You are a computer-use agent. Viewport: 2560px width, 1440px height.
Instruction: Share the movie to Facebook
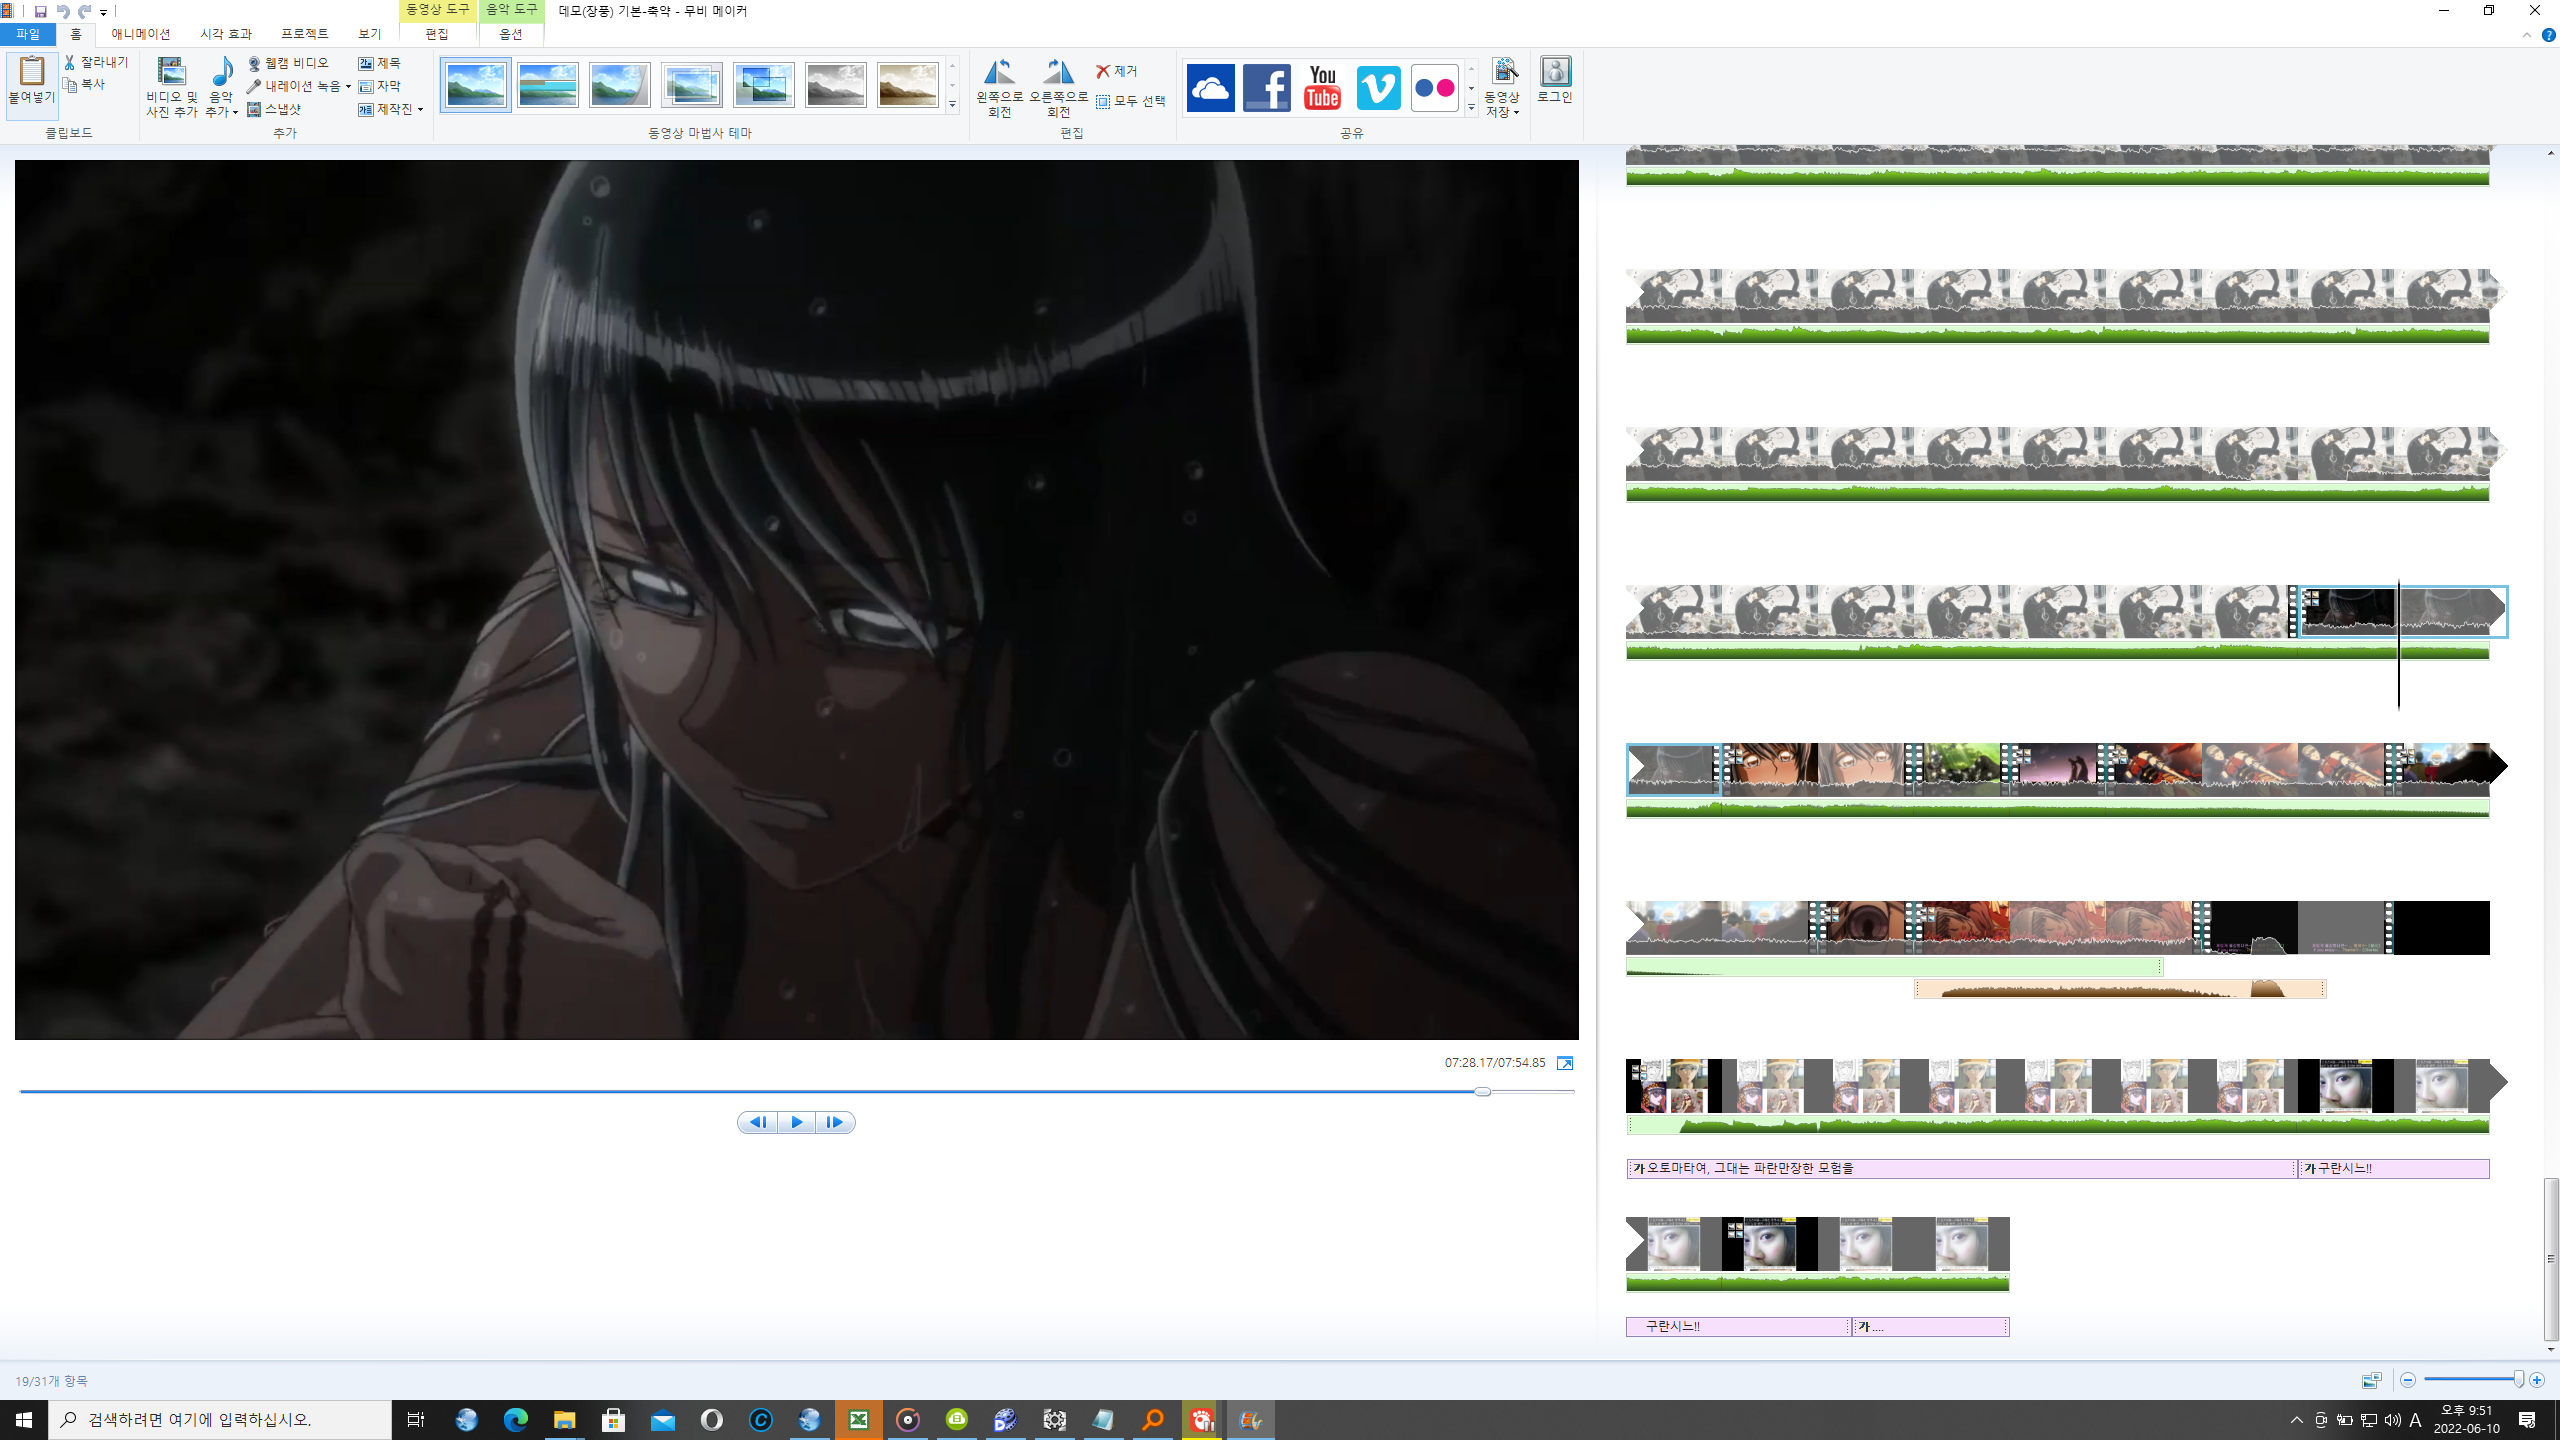(1266, 88)
